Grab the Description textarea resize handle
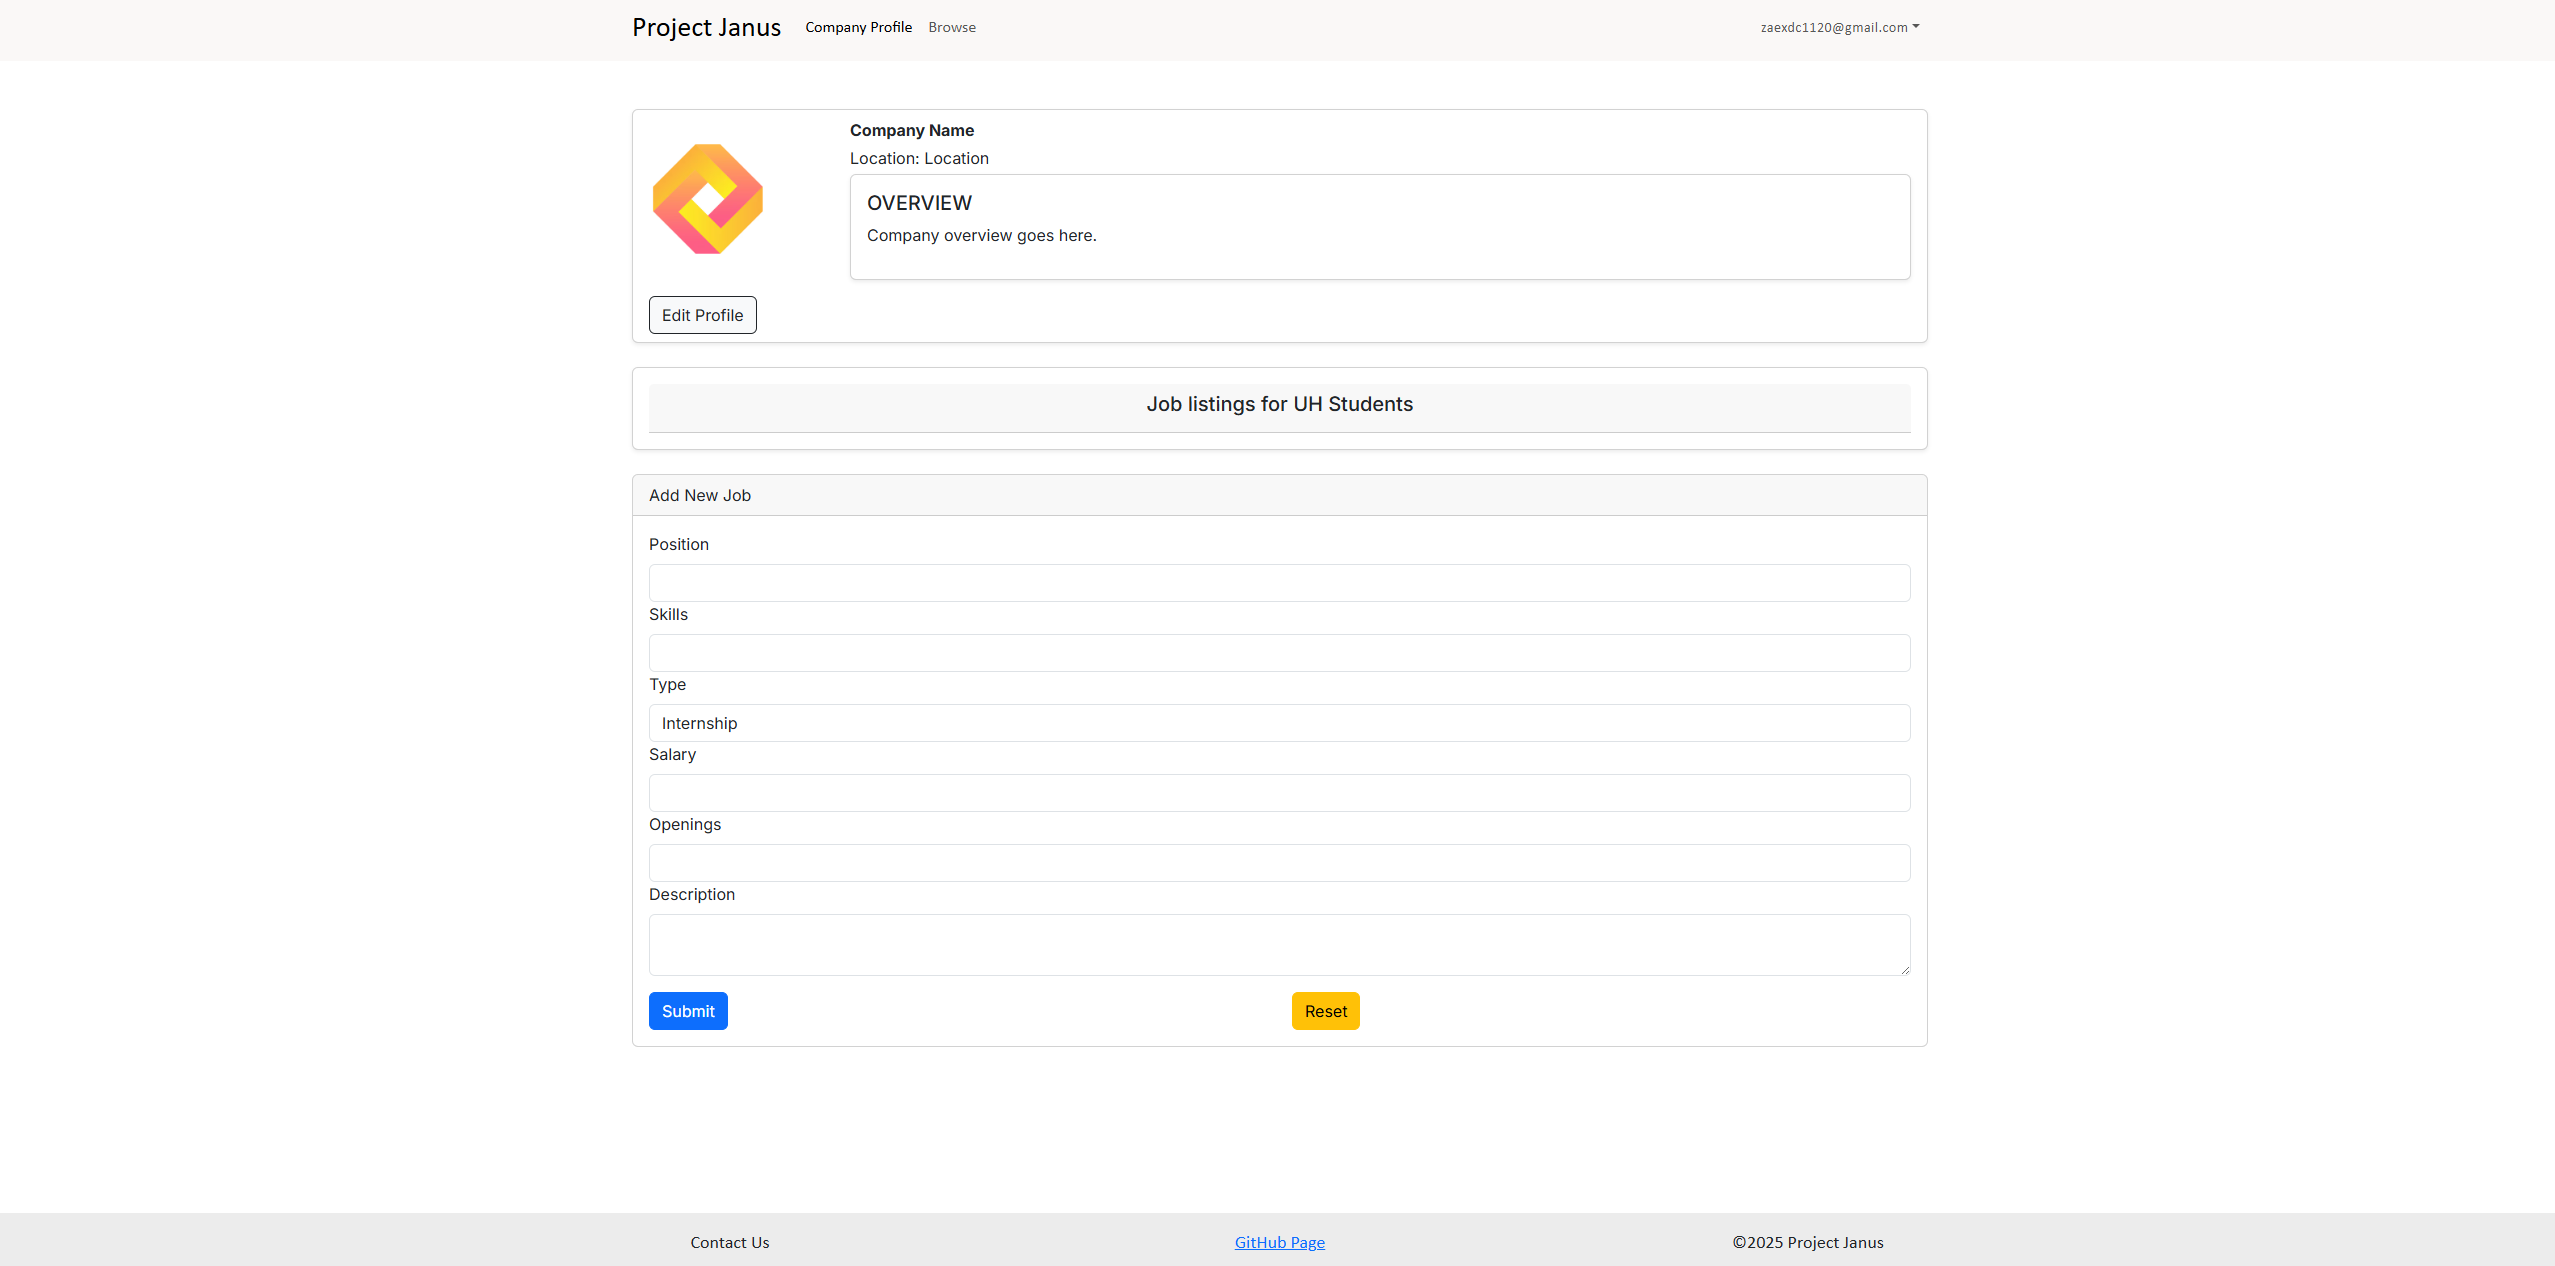2555x1266 pixels. [x=1904, y=969]
